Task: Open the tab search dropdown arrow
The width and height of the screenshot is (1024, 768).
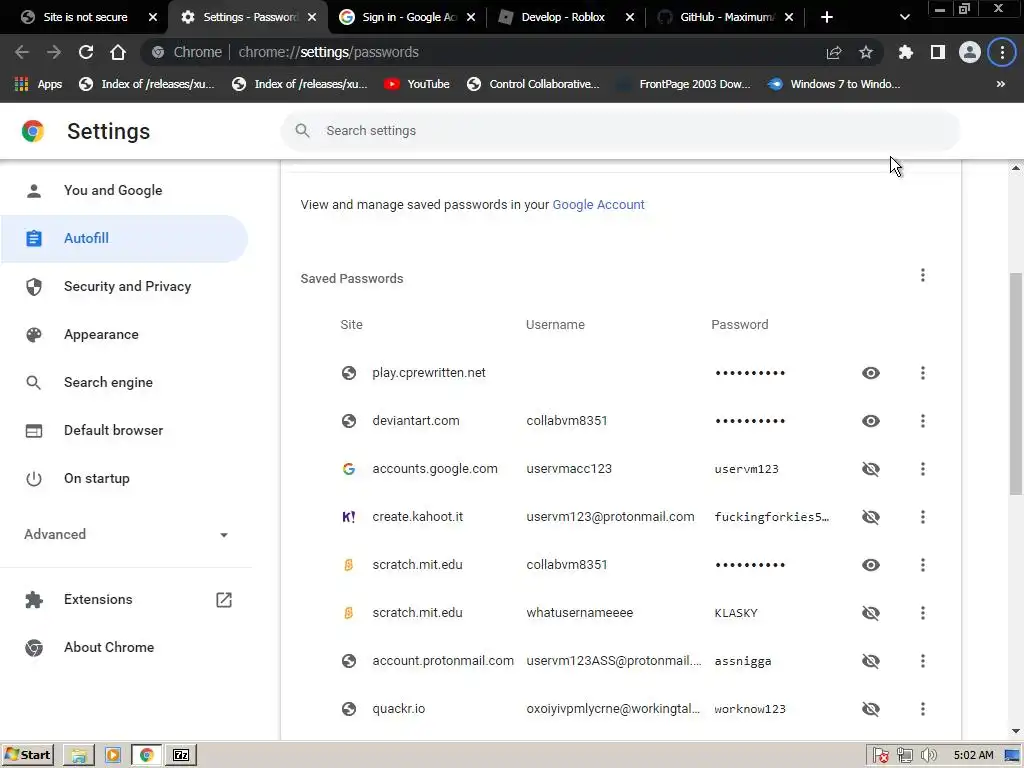Action: 904,17
